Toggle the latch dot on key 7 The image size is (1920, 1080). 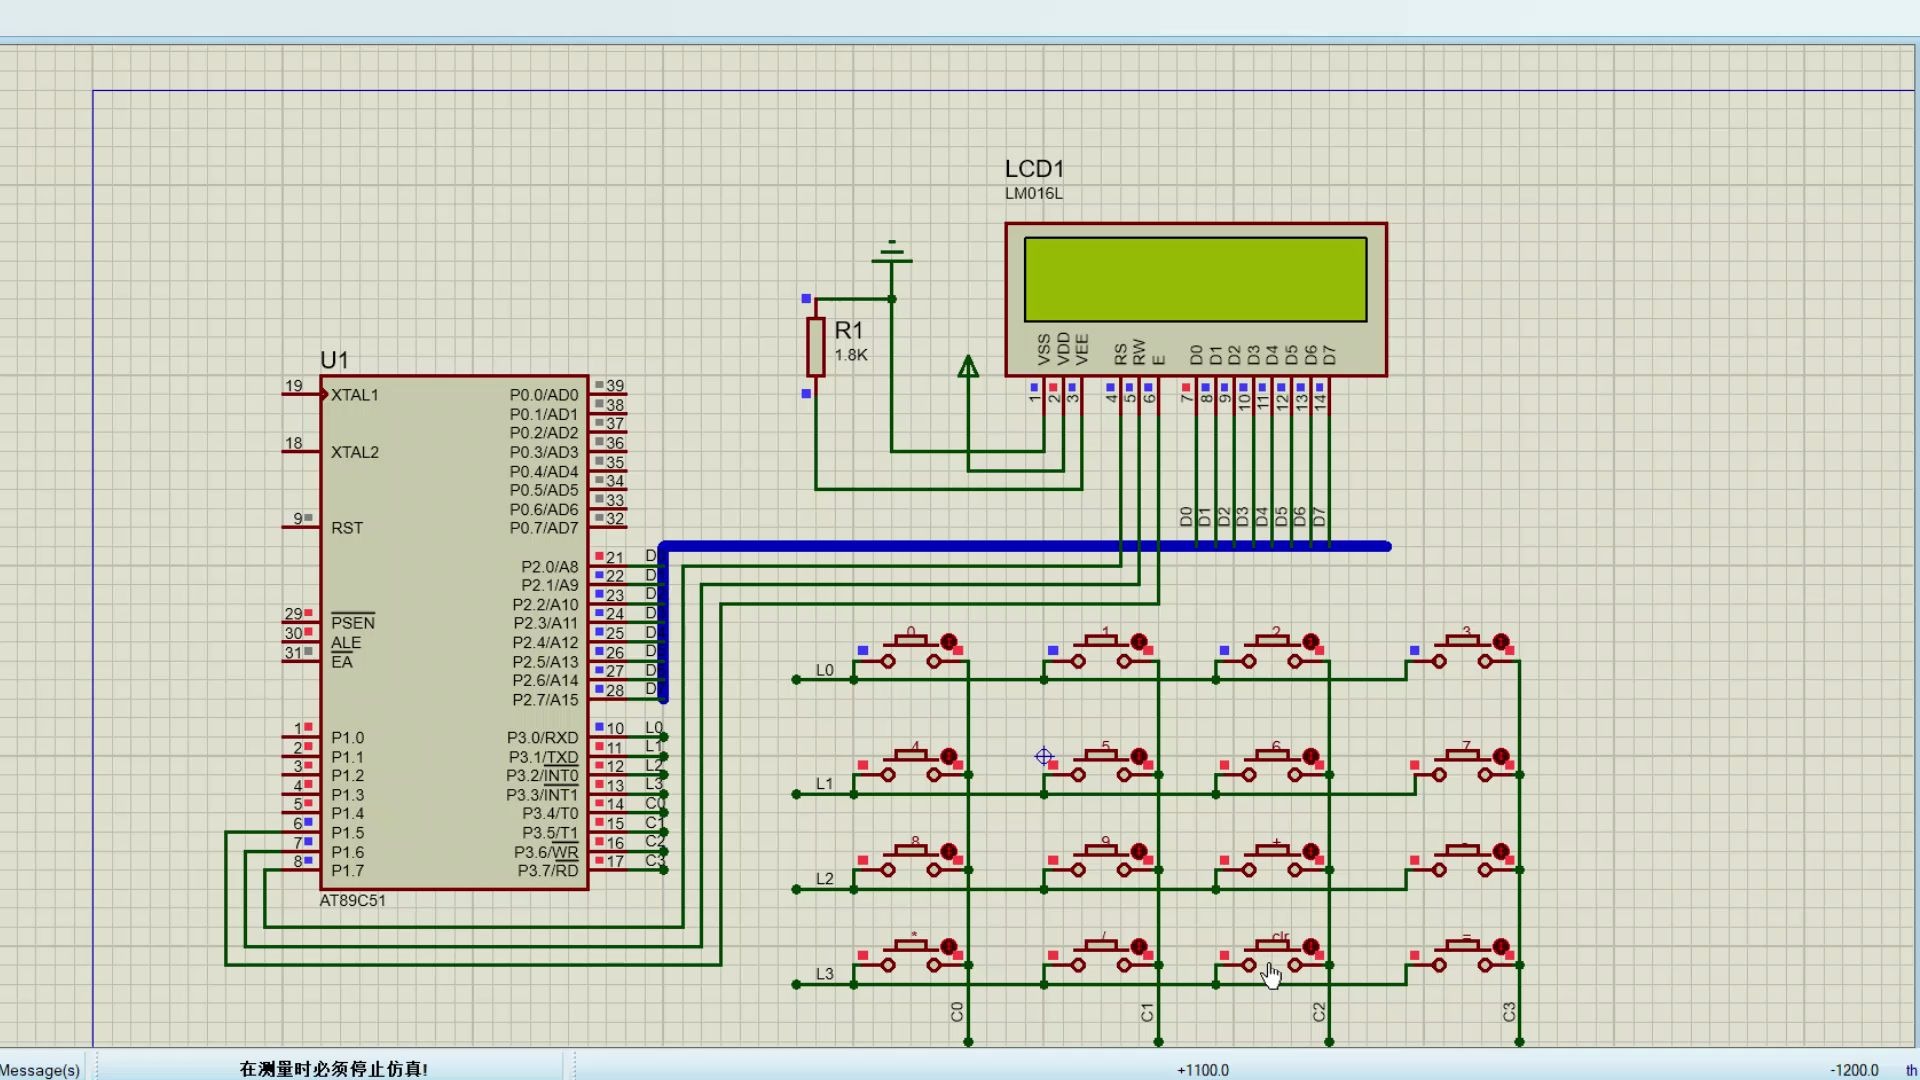click(1501, 757)
